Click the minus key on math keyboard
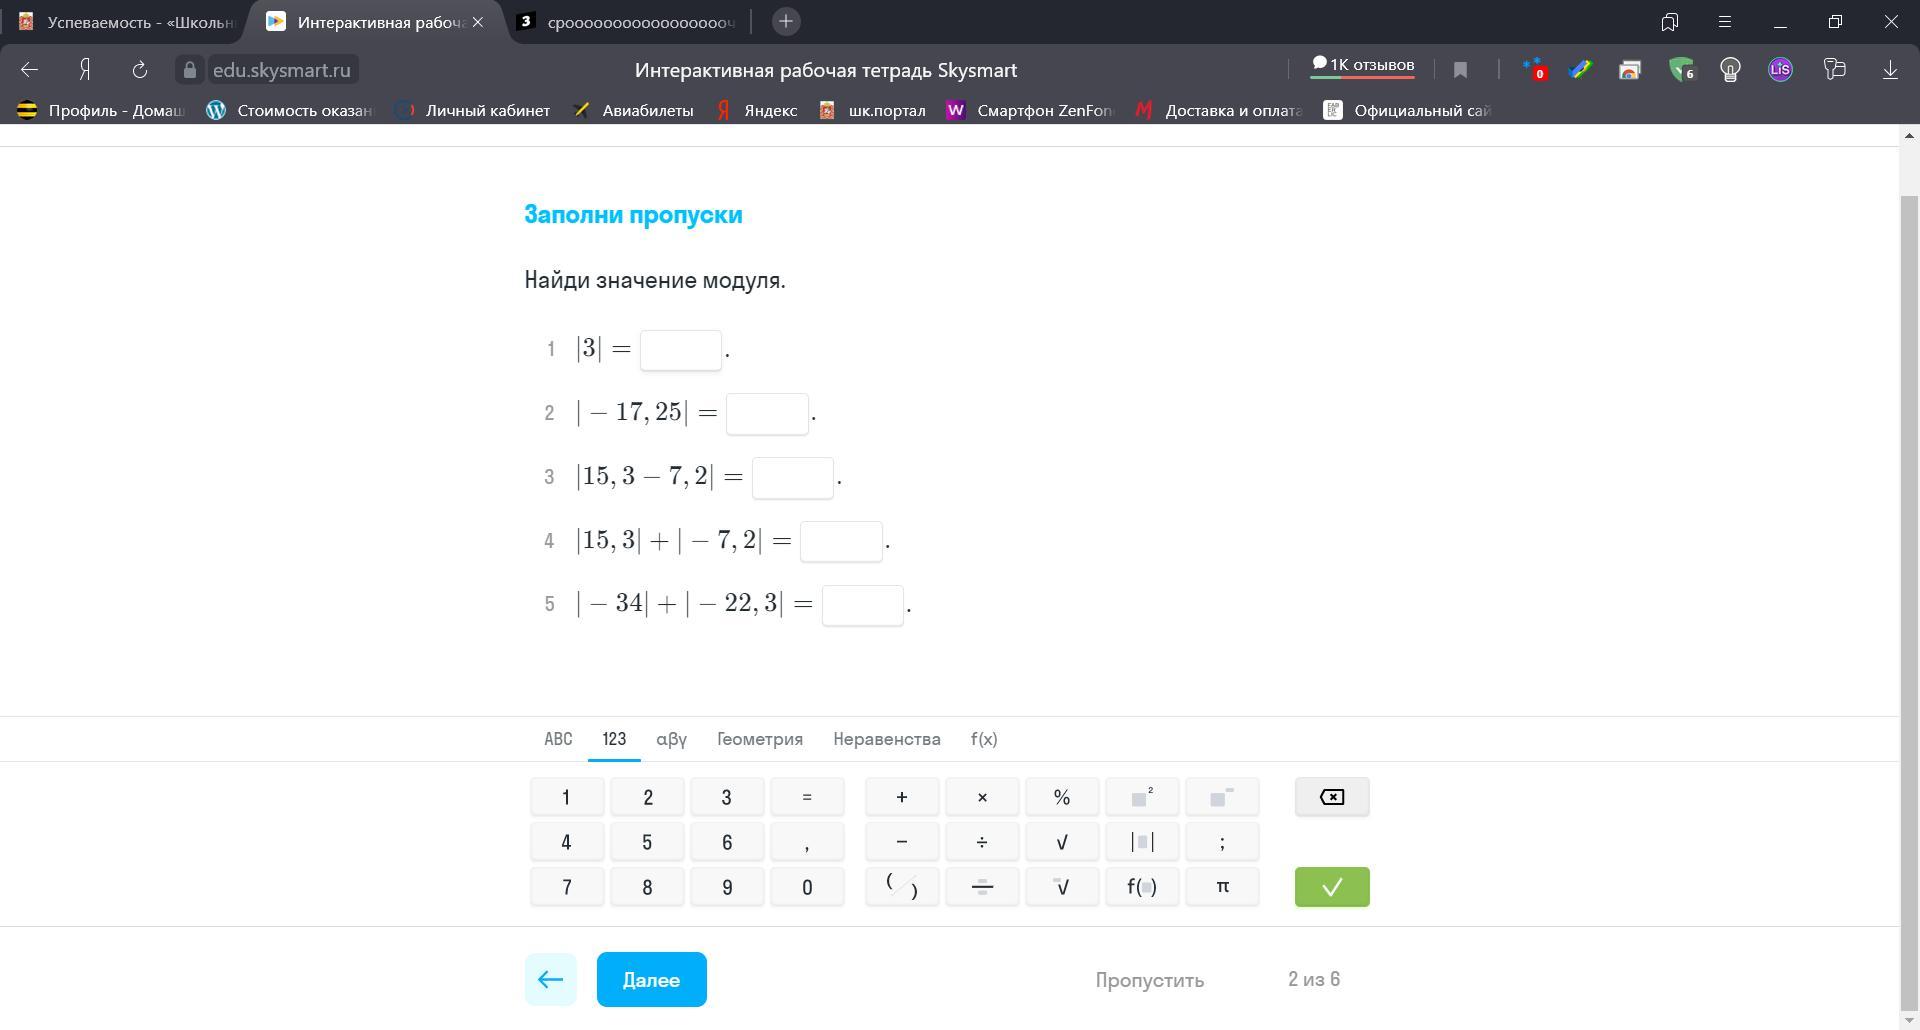 902,842
